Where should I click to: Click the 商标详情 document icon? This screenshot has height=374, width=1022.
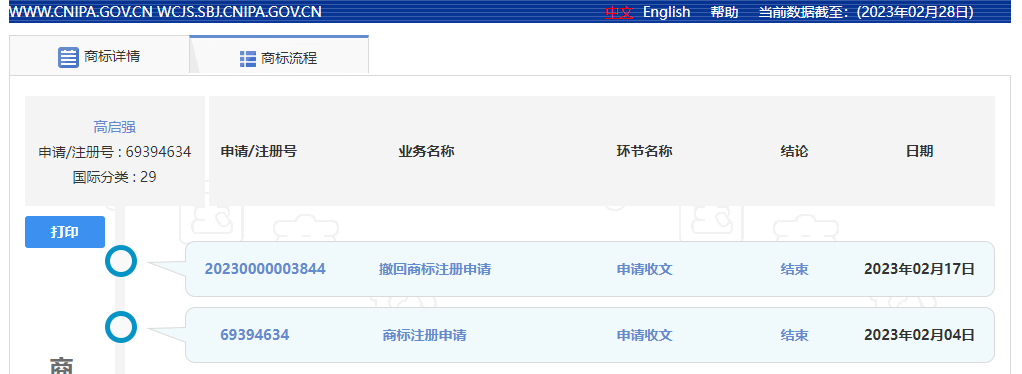point(68,57)
